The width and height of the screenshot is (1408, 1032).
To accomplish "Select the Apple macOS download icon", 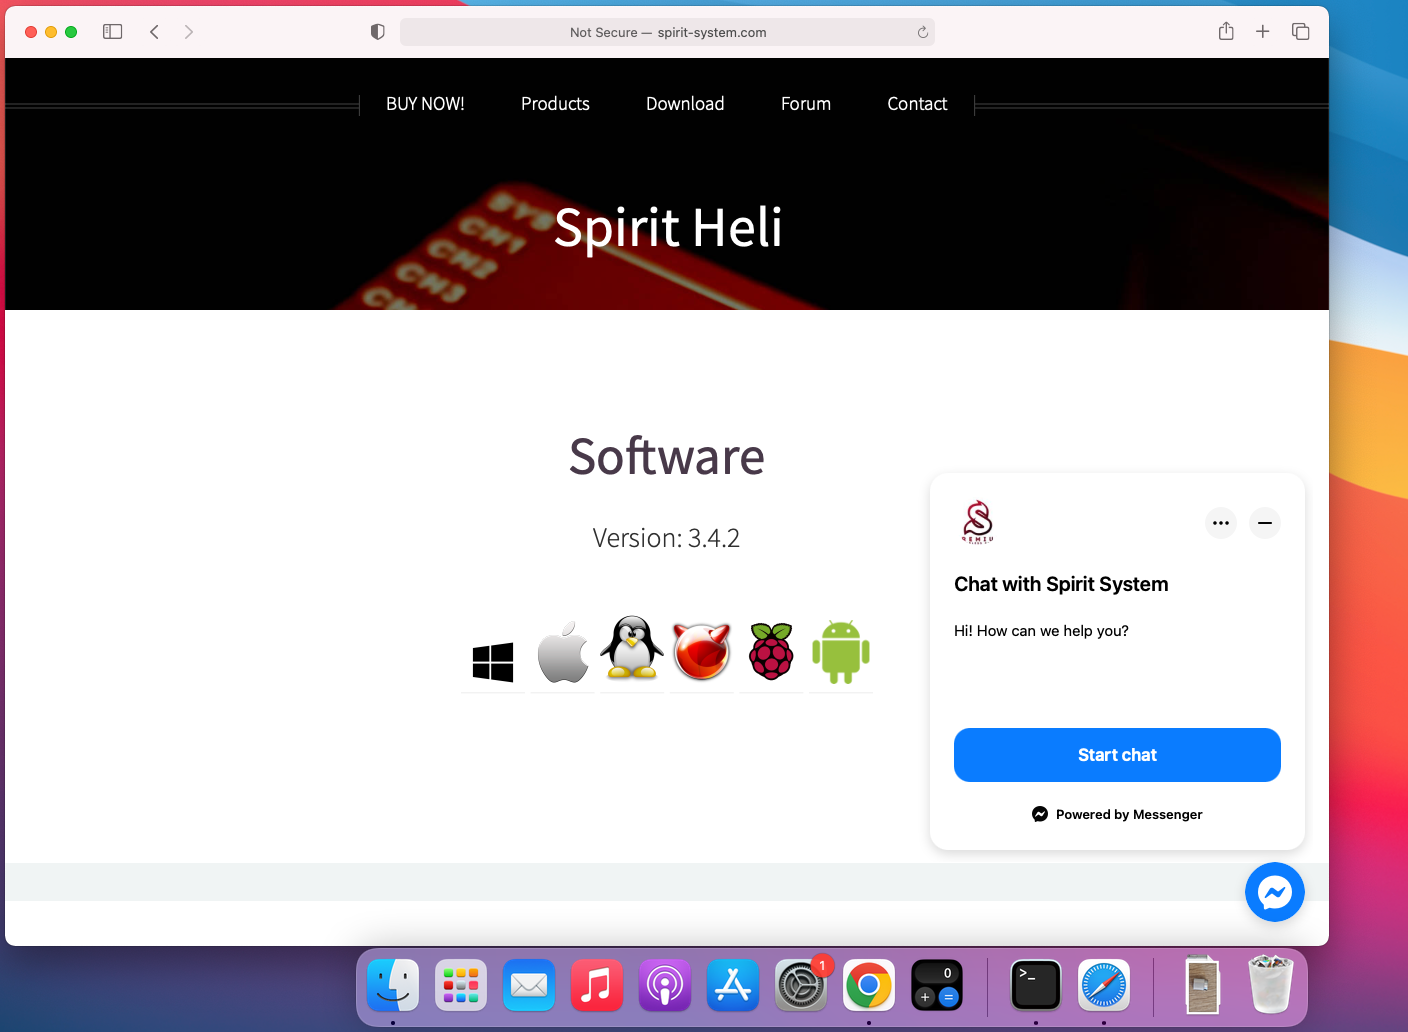I will [x=563, y=653].
